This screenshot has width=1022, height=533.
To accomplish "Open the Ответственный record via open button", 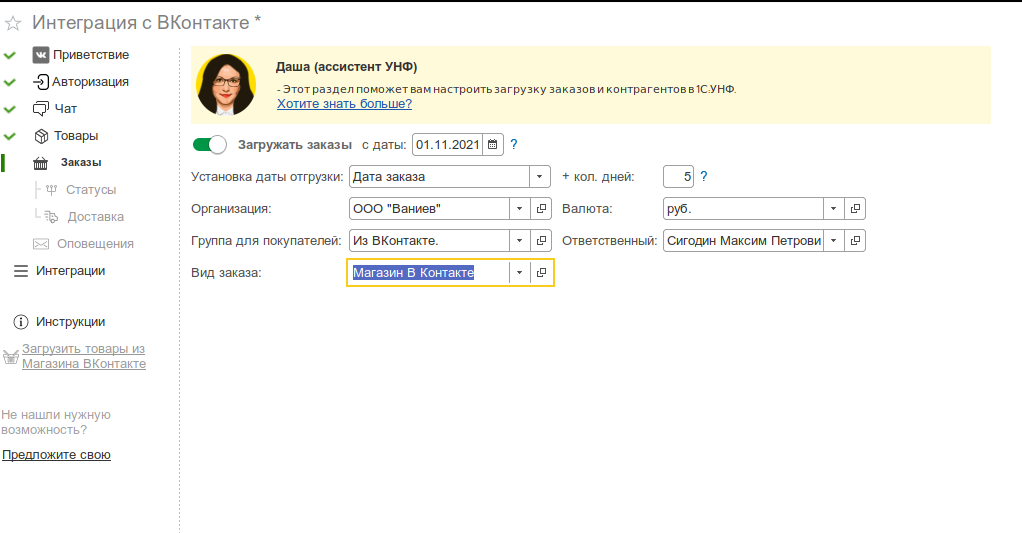I will click(855, 240).
